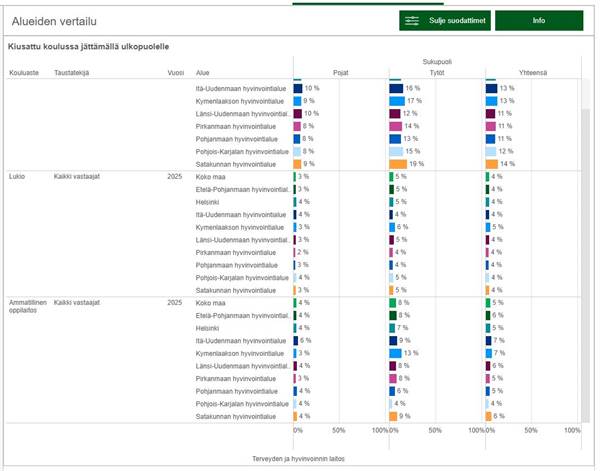Click Satakunta 19 % orange bar under Tytöt
Image resolution: width=602 pixels, height=471 pixels.
coord(398,164)
